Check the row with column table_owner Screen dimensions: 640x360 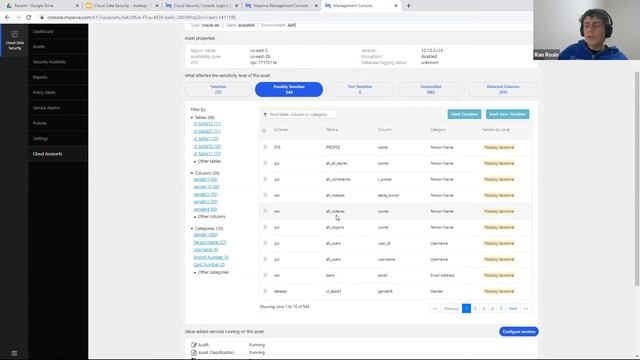(x=265, y=195)
